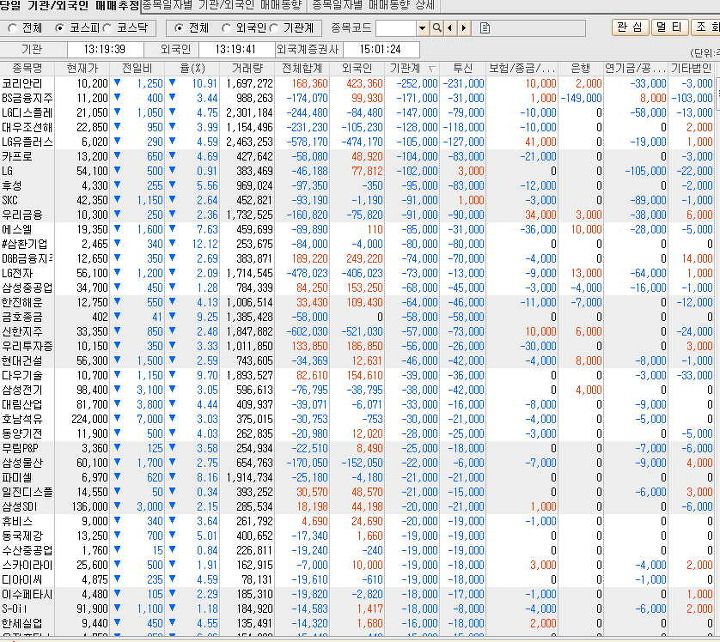Viewport: 720px width, 642px height.
Task: Select the LG디스플레이 stock name
Action: click(27, 113)
